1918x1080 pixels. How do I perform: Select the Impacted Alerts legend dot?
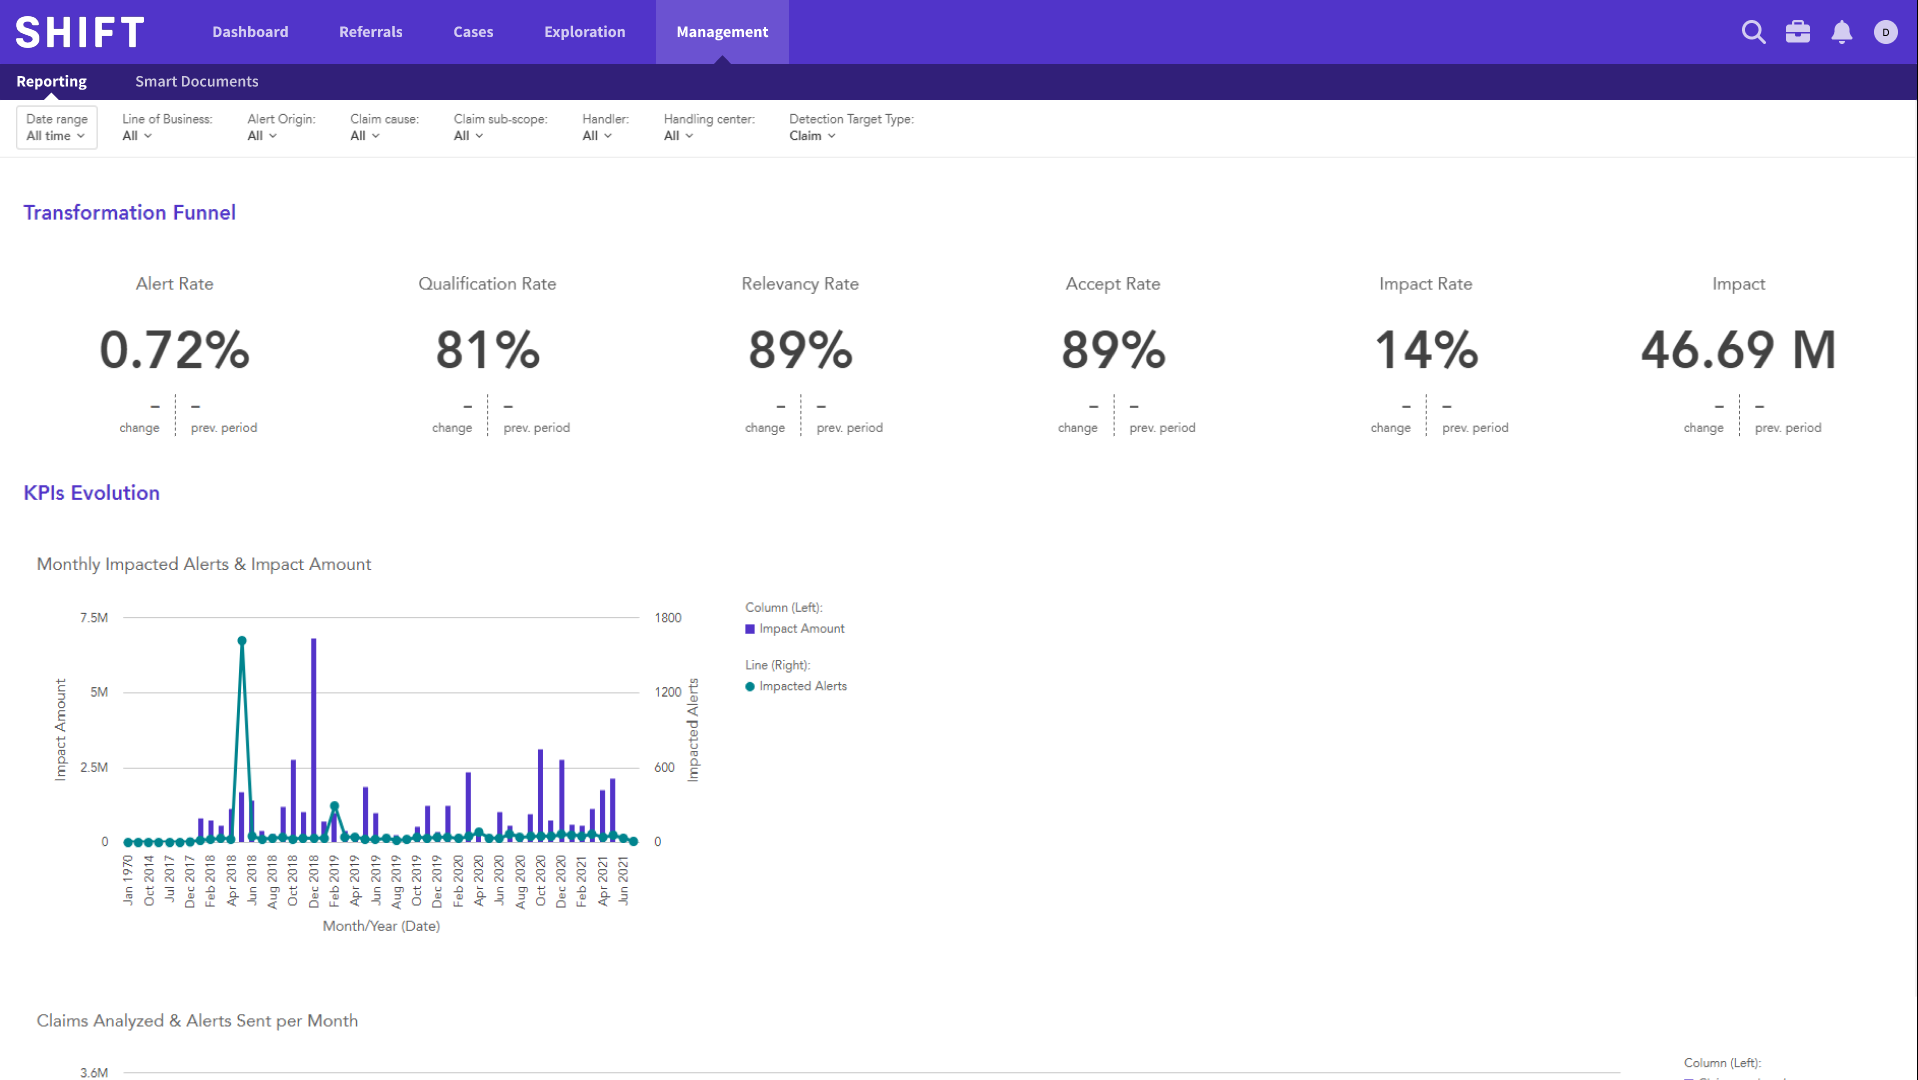pyautogui.click(x=749, y=686)
